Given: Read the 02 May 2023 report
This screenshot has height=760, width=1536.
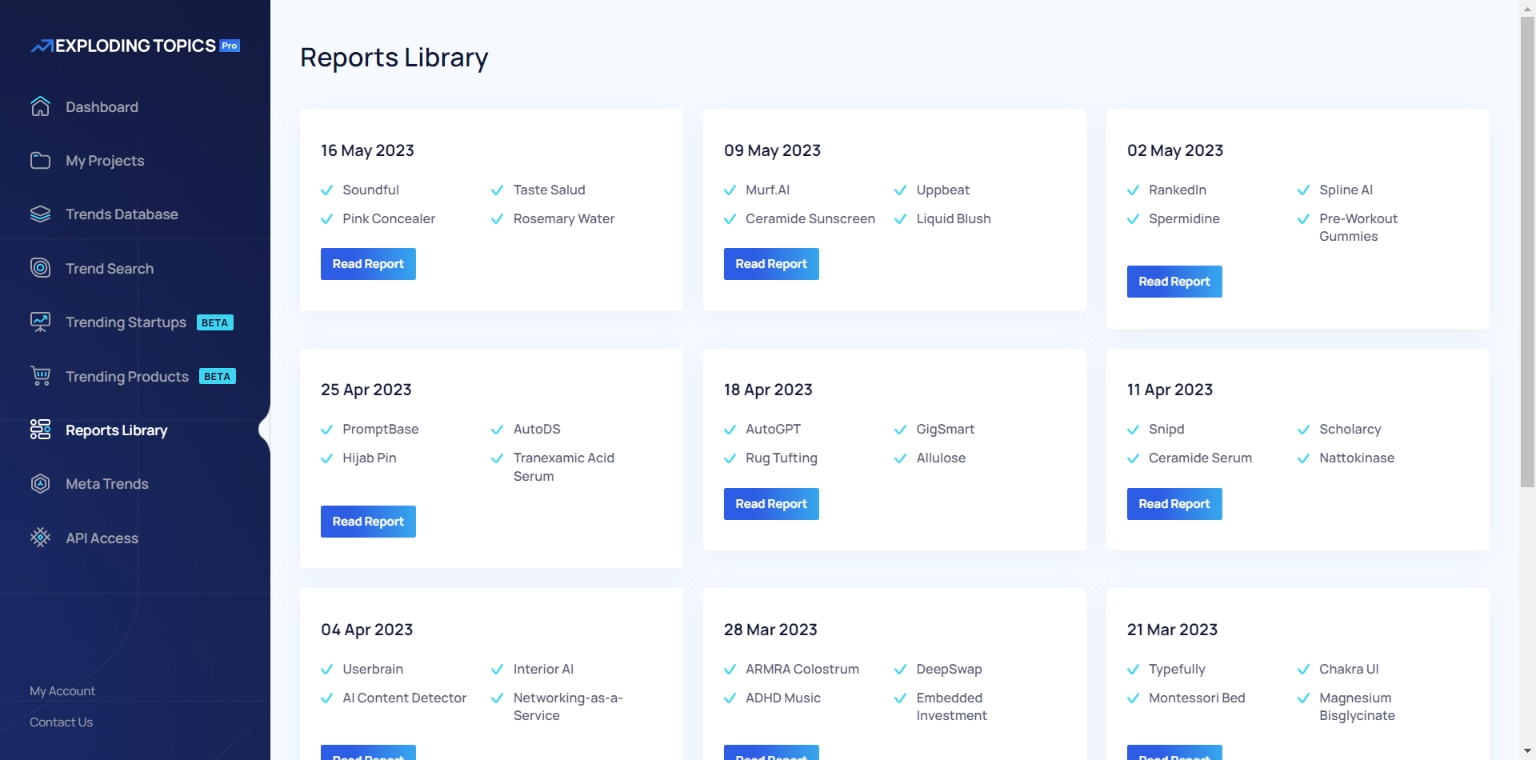Looking at the screenshot, I should pyautogui.click(x=1174, y=282).
